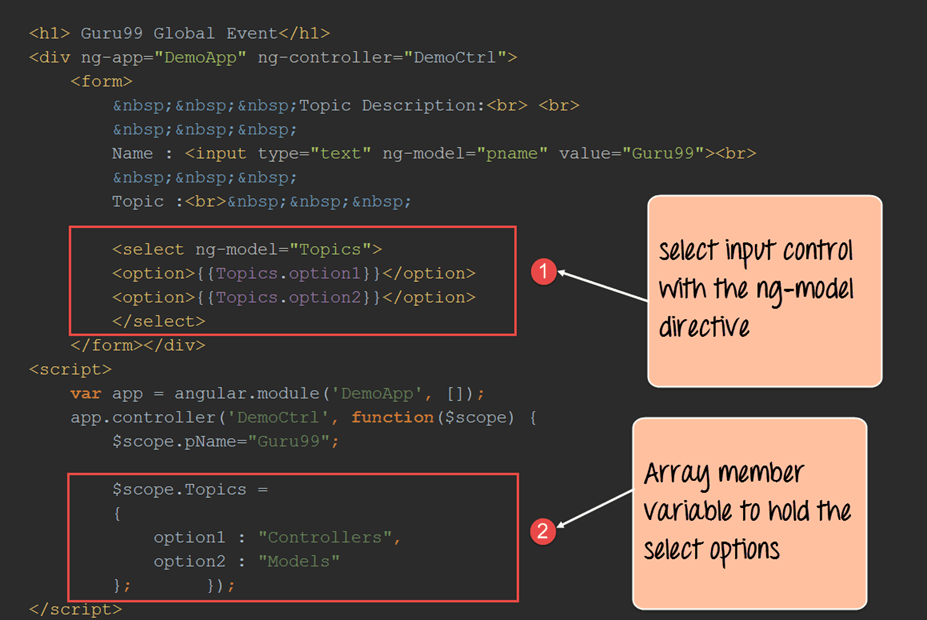Select the 'select input control' callout note
Image resolution: width=927 pixels, height=620 pixels.
pos(764,290)
